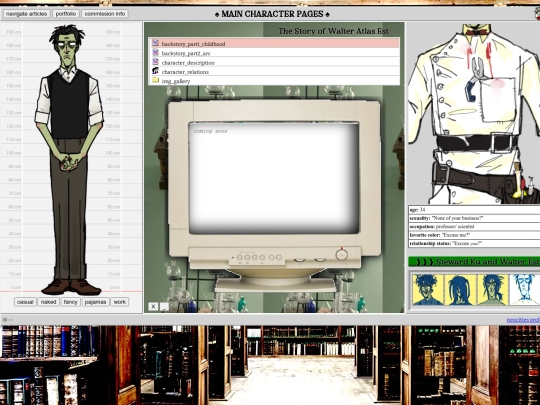Select backstory_part1_childhood row text

click(x=193, y=44)
